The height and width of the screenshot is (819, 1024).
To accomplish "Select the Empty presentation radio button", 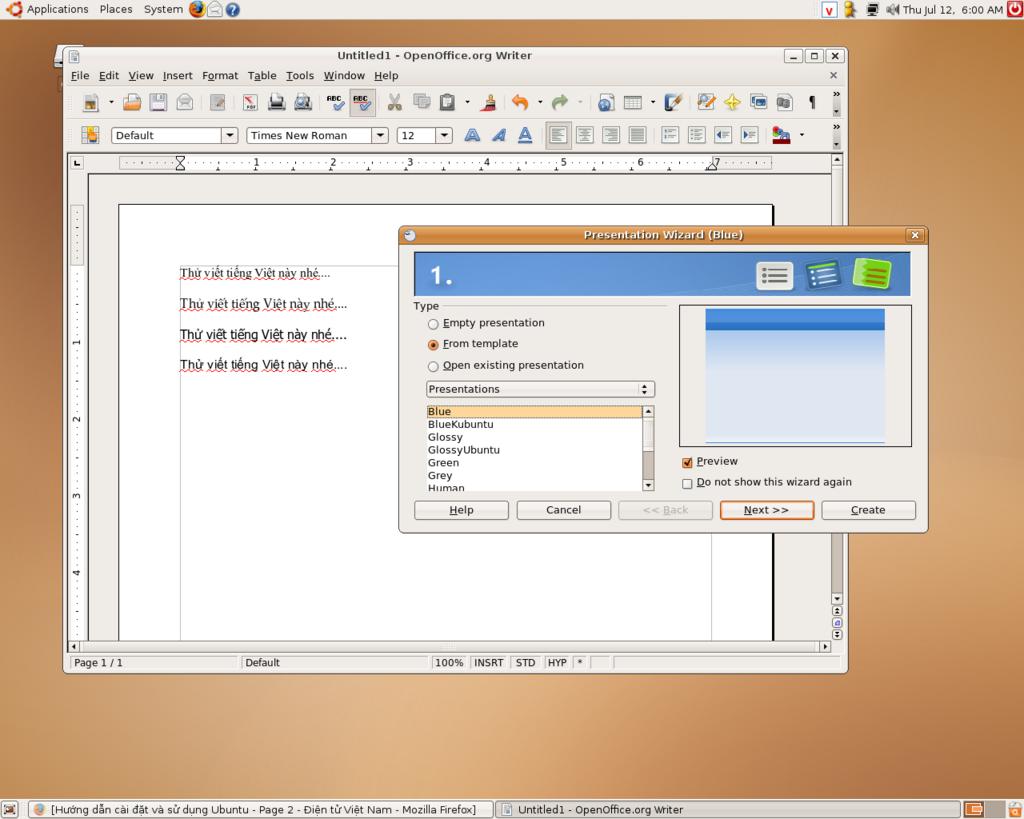I will pyautogui.click(x=433, y=324).
